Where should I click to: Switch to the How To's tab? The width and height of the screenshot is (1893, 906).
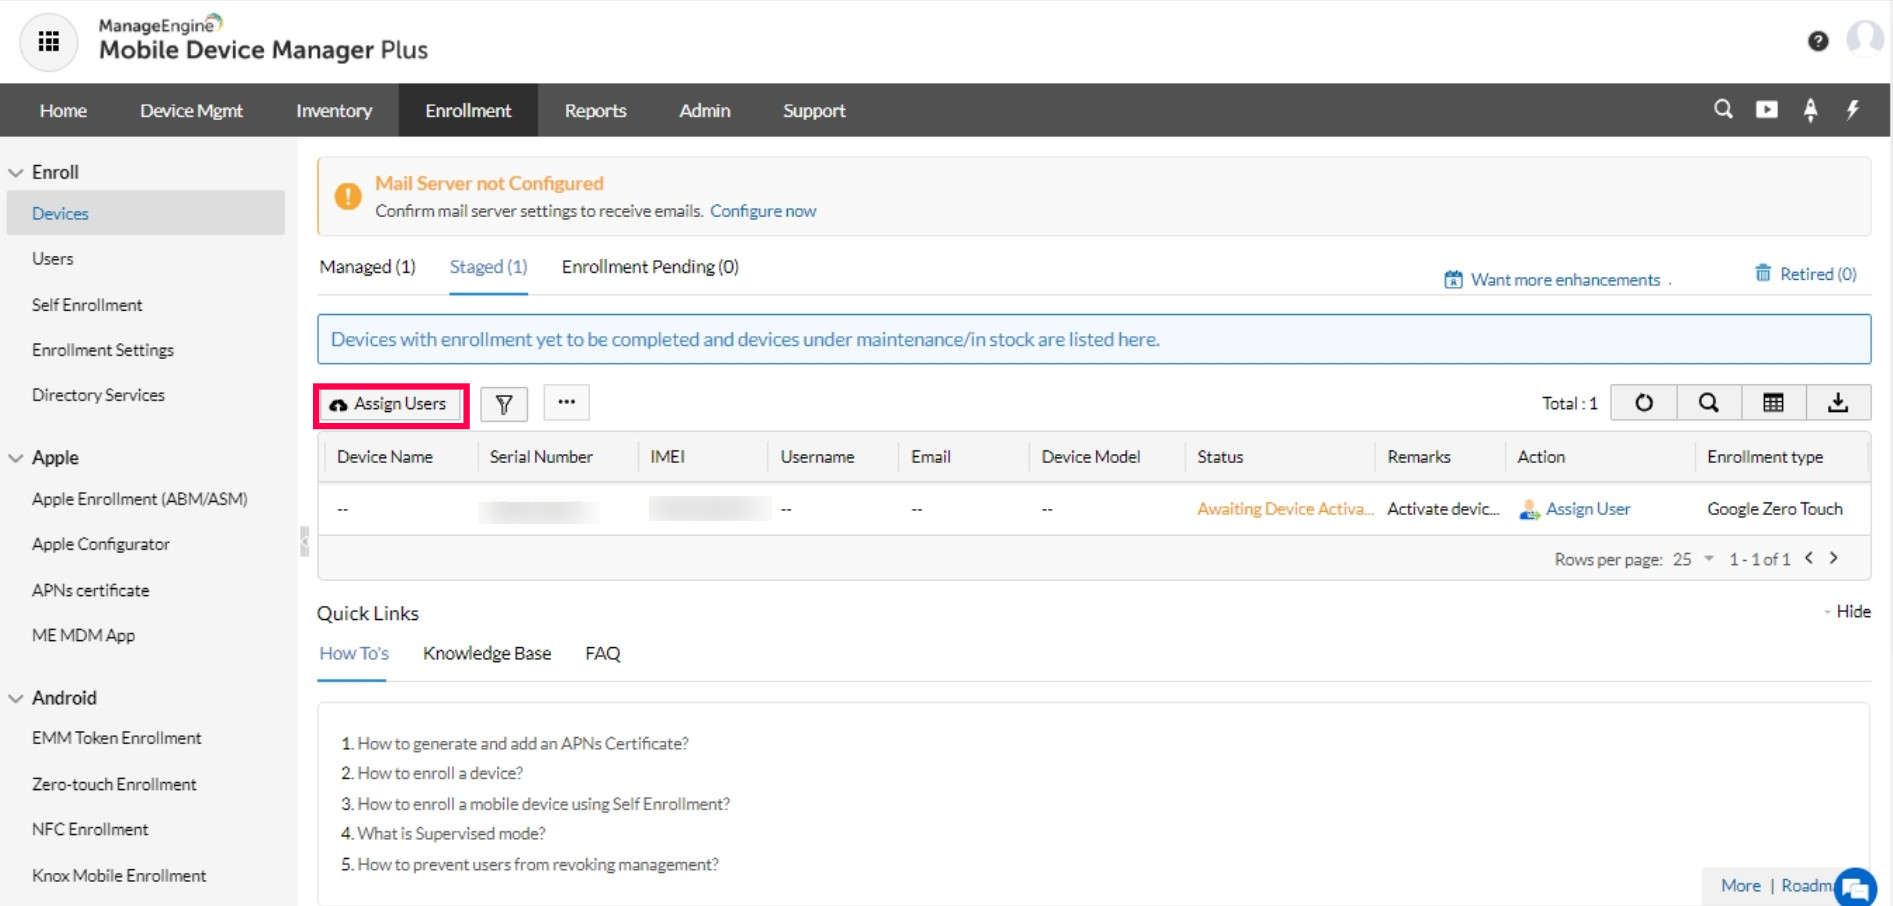(354, 653)
